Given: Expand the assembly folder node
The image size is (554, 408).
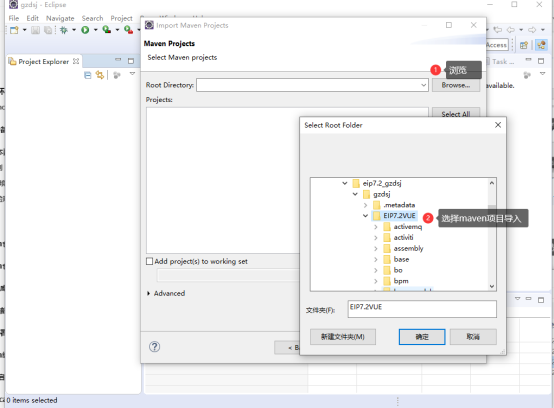Looking at the screenshot, I should pos(376,249).
